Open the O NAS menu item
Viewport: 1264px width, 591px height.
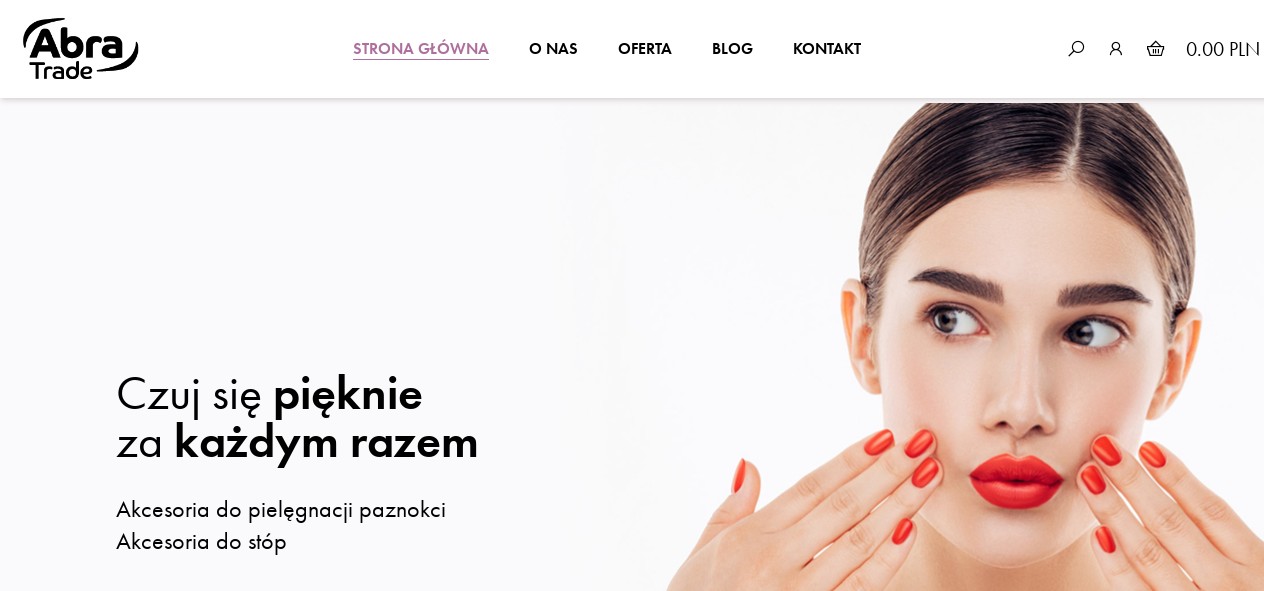(x=553, y=49)
